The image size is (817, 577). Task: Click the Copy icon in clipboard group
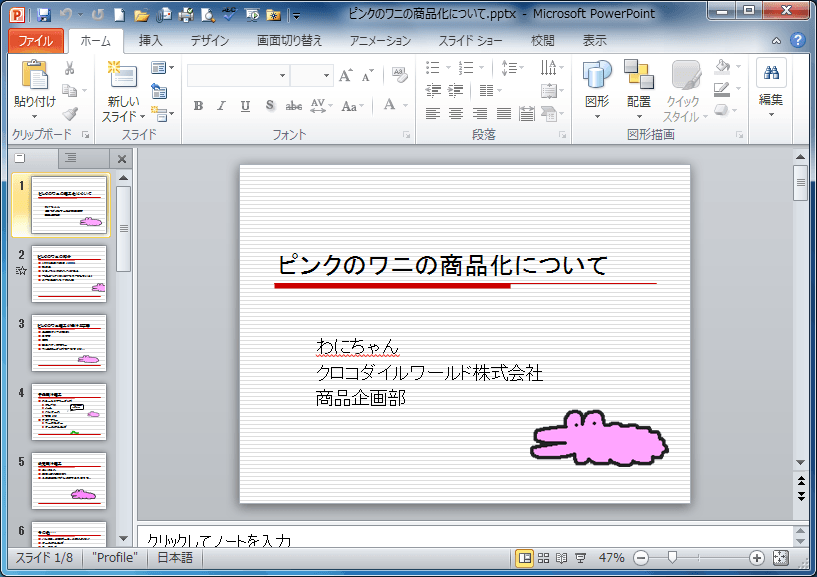click(69, 91)
